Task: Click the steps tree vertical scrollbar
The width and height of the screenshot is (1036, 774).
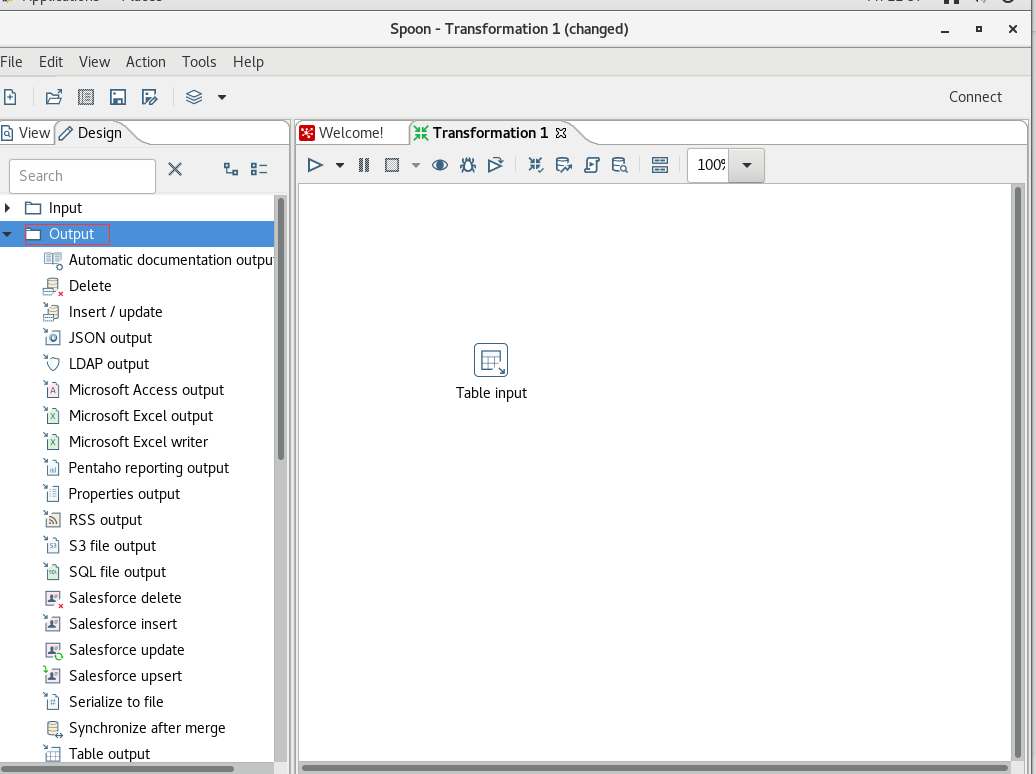Action: point(281,329)
